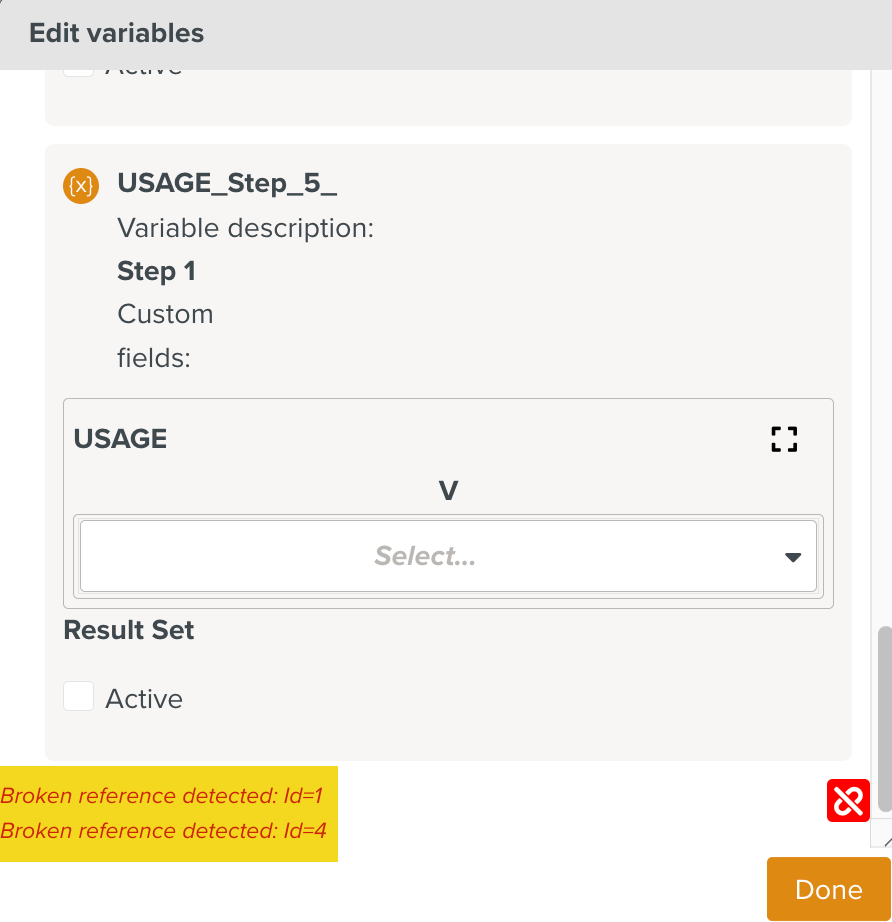This screenshot has height=922, width=892.
Task: Click the USAGE field label
Action: [x=120, y=438]
